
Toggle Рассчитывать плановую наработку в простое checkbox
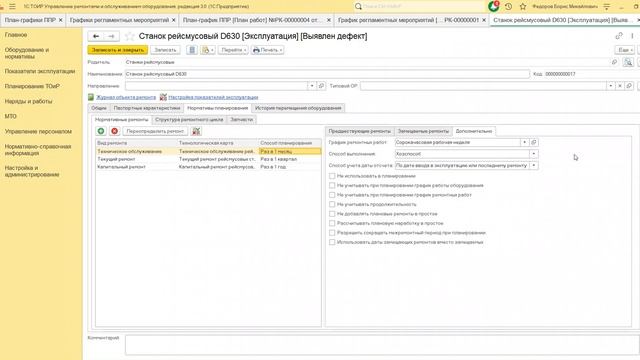(332, 223)
